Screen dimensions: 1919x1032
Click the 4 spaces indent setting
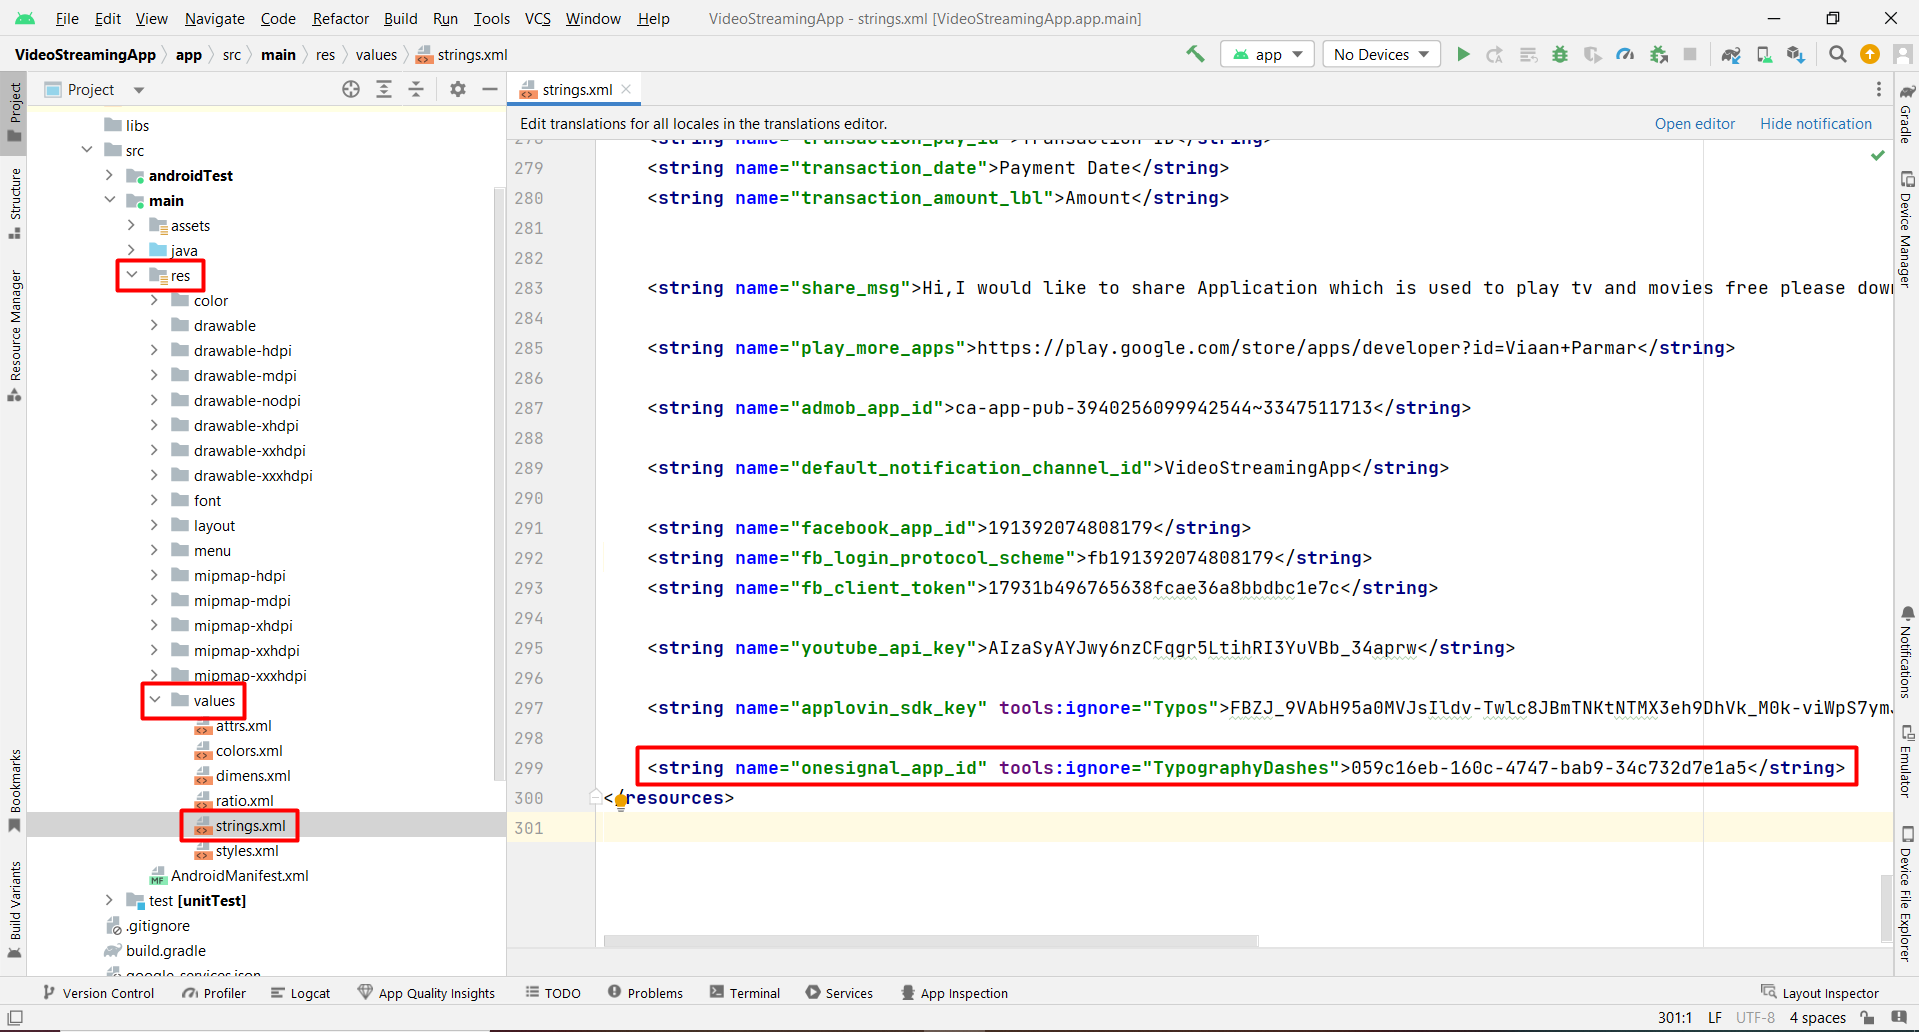[1817, 1017]
